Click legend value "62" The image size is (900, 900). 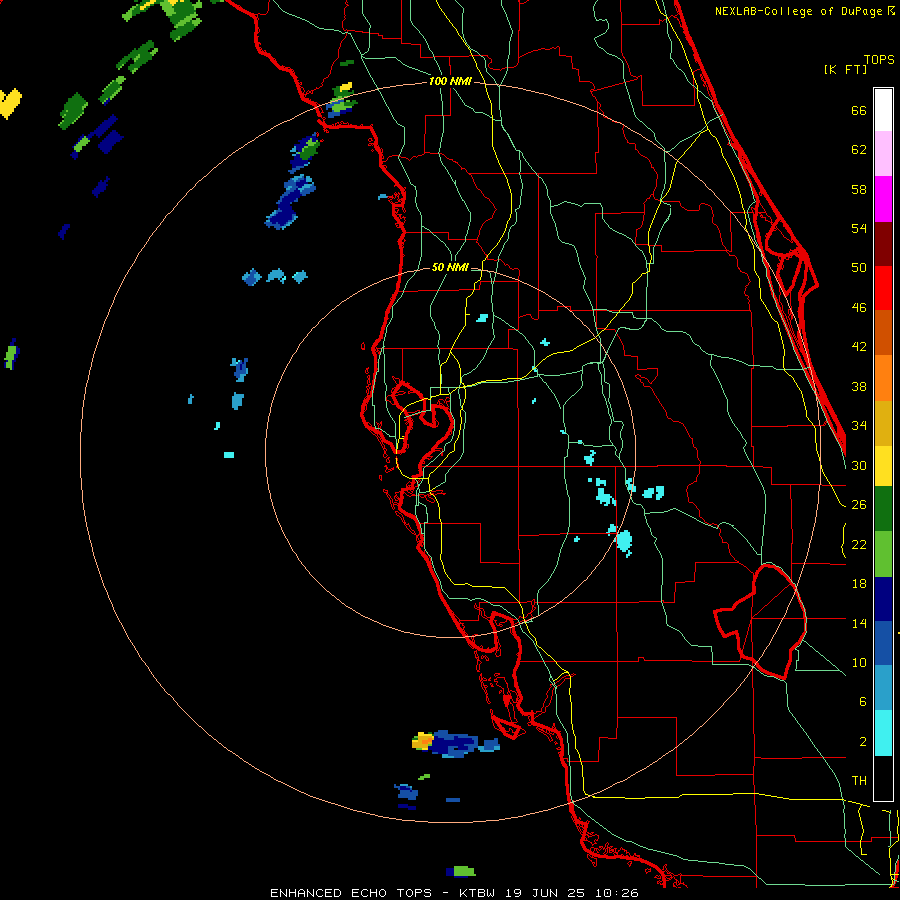coord(859,150)
